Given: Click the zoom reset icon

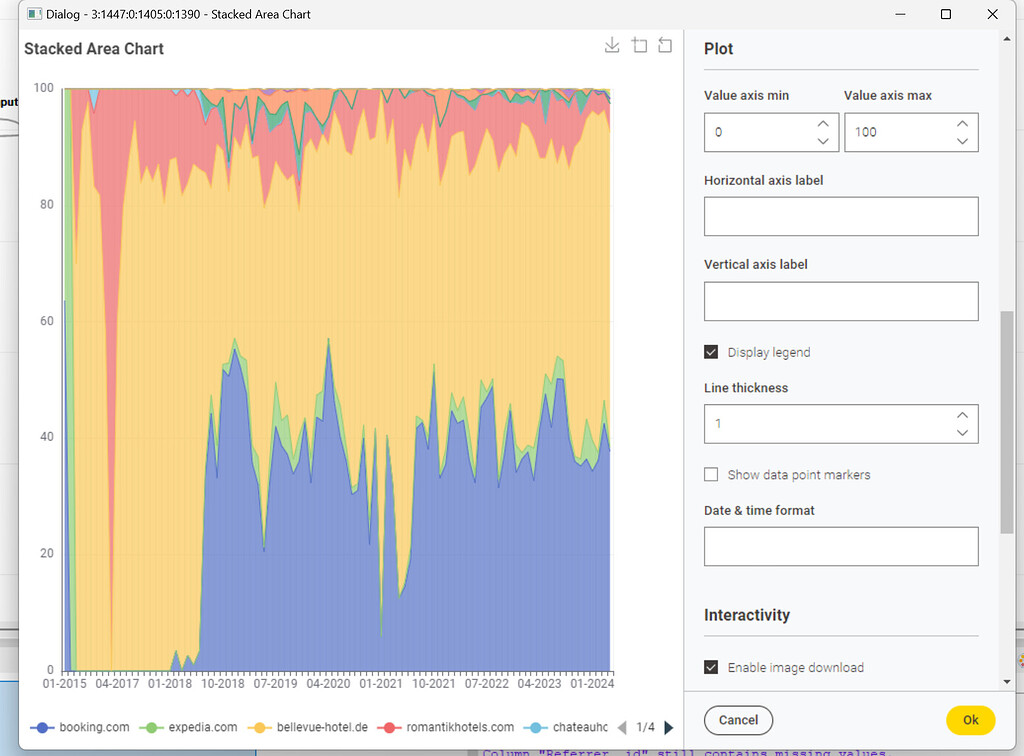Looking at the screenshot, I should [x=665, y=46].
